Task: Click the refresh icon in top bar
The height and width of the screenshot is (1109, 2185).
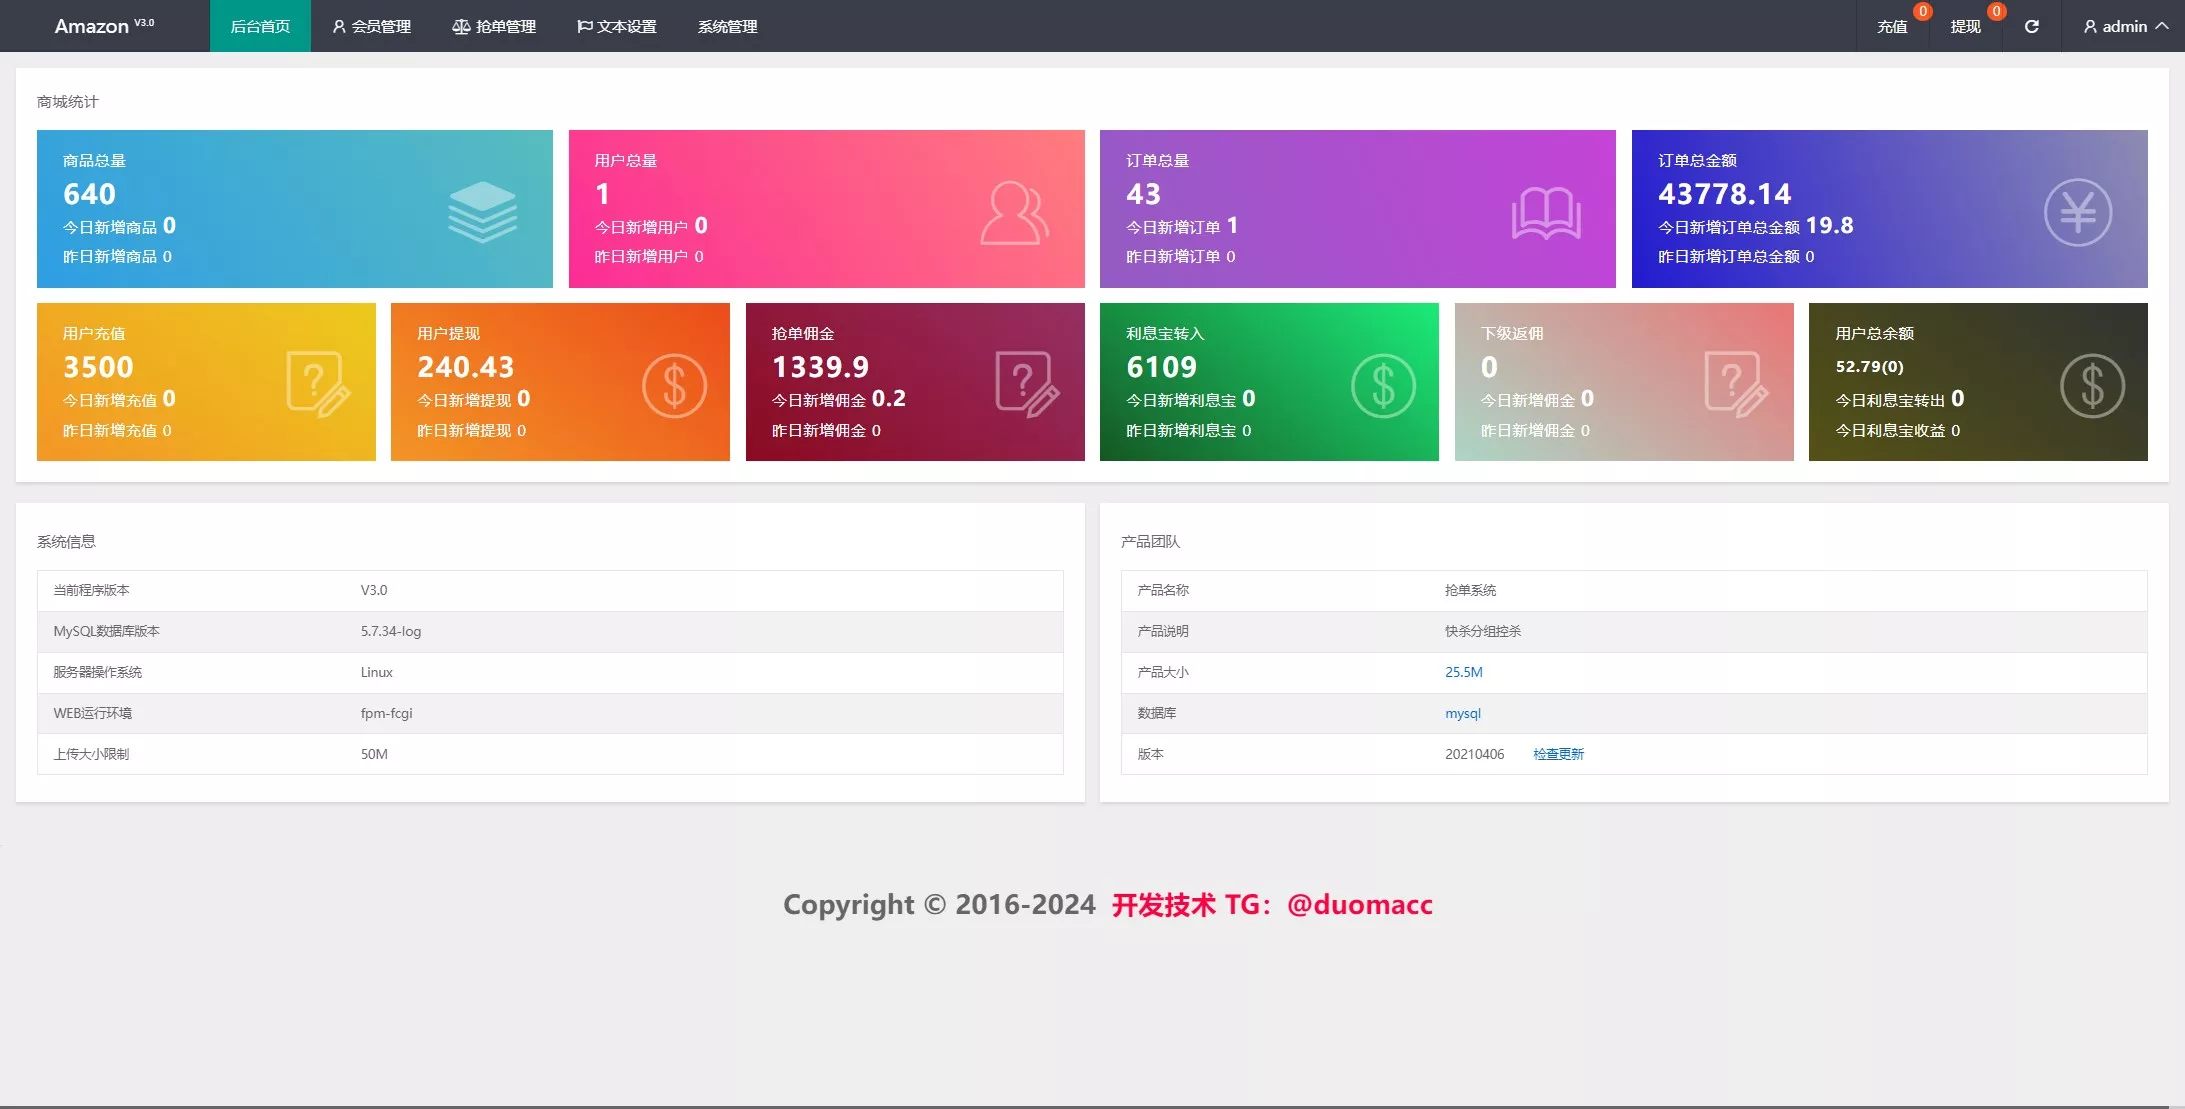Action: tap(2031, 26)
